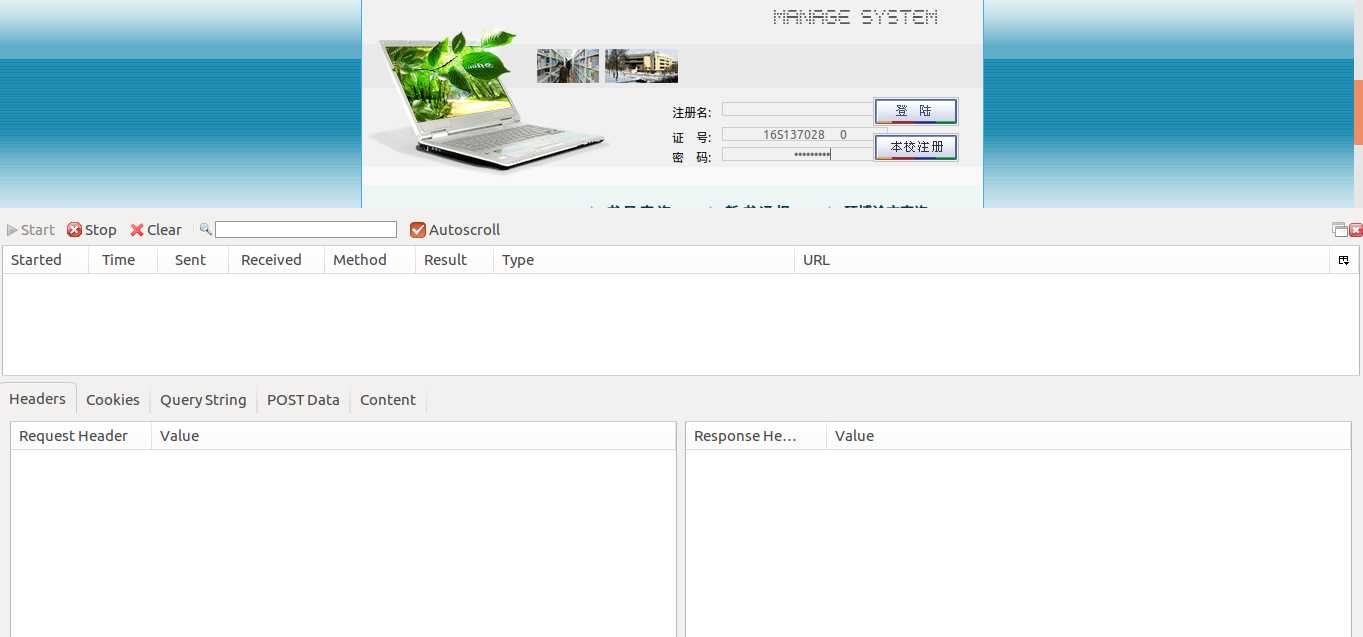Click the 登陆 login button
The width and height of the screenshot is (1363, 637).
pos(916,111)
